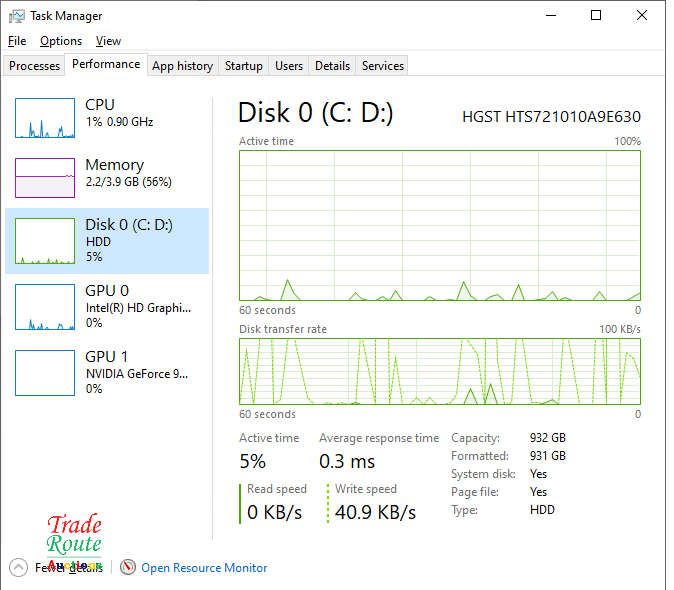The image size is (674, 590).
Task: Open the View menu
Action: point(108,41)
